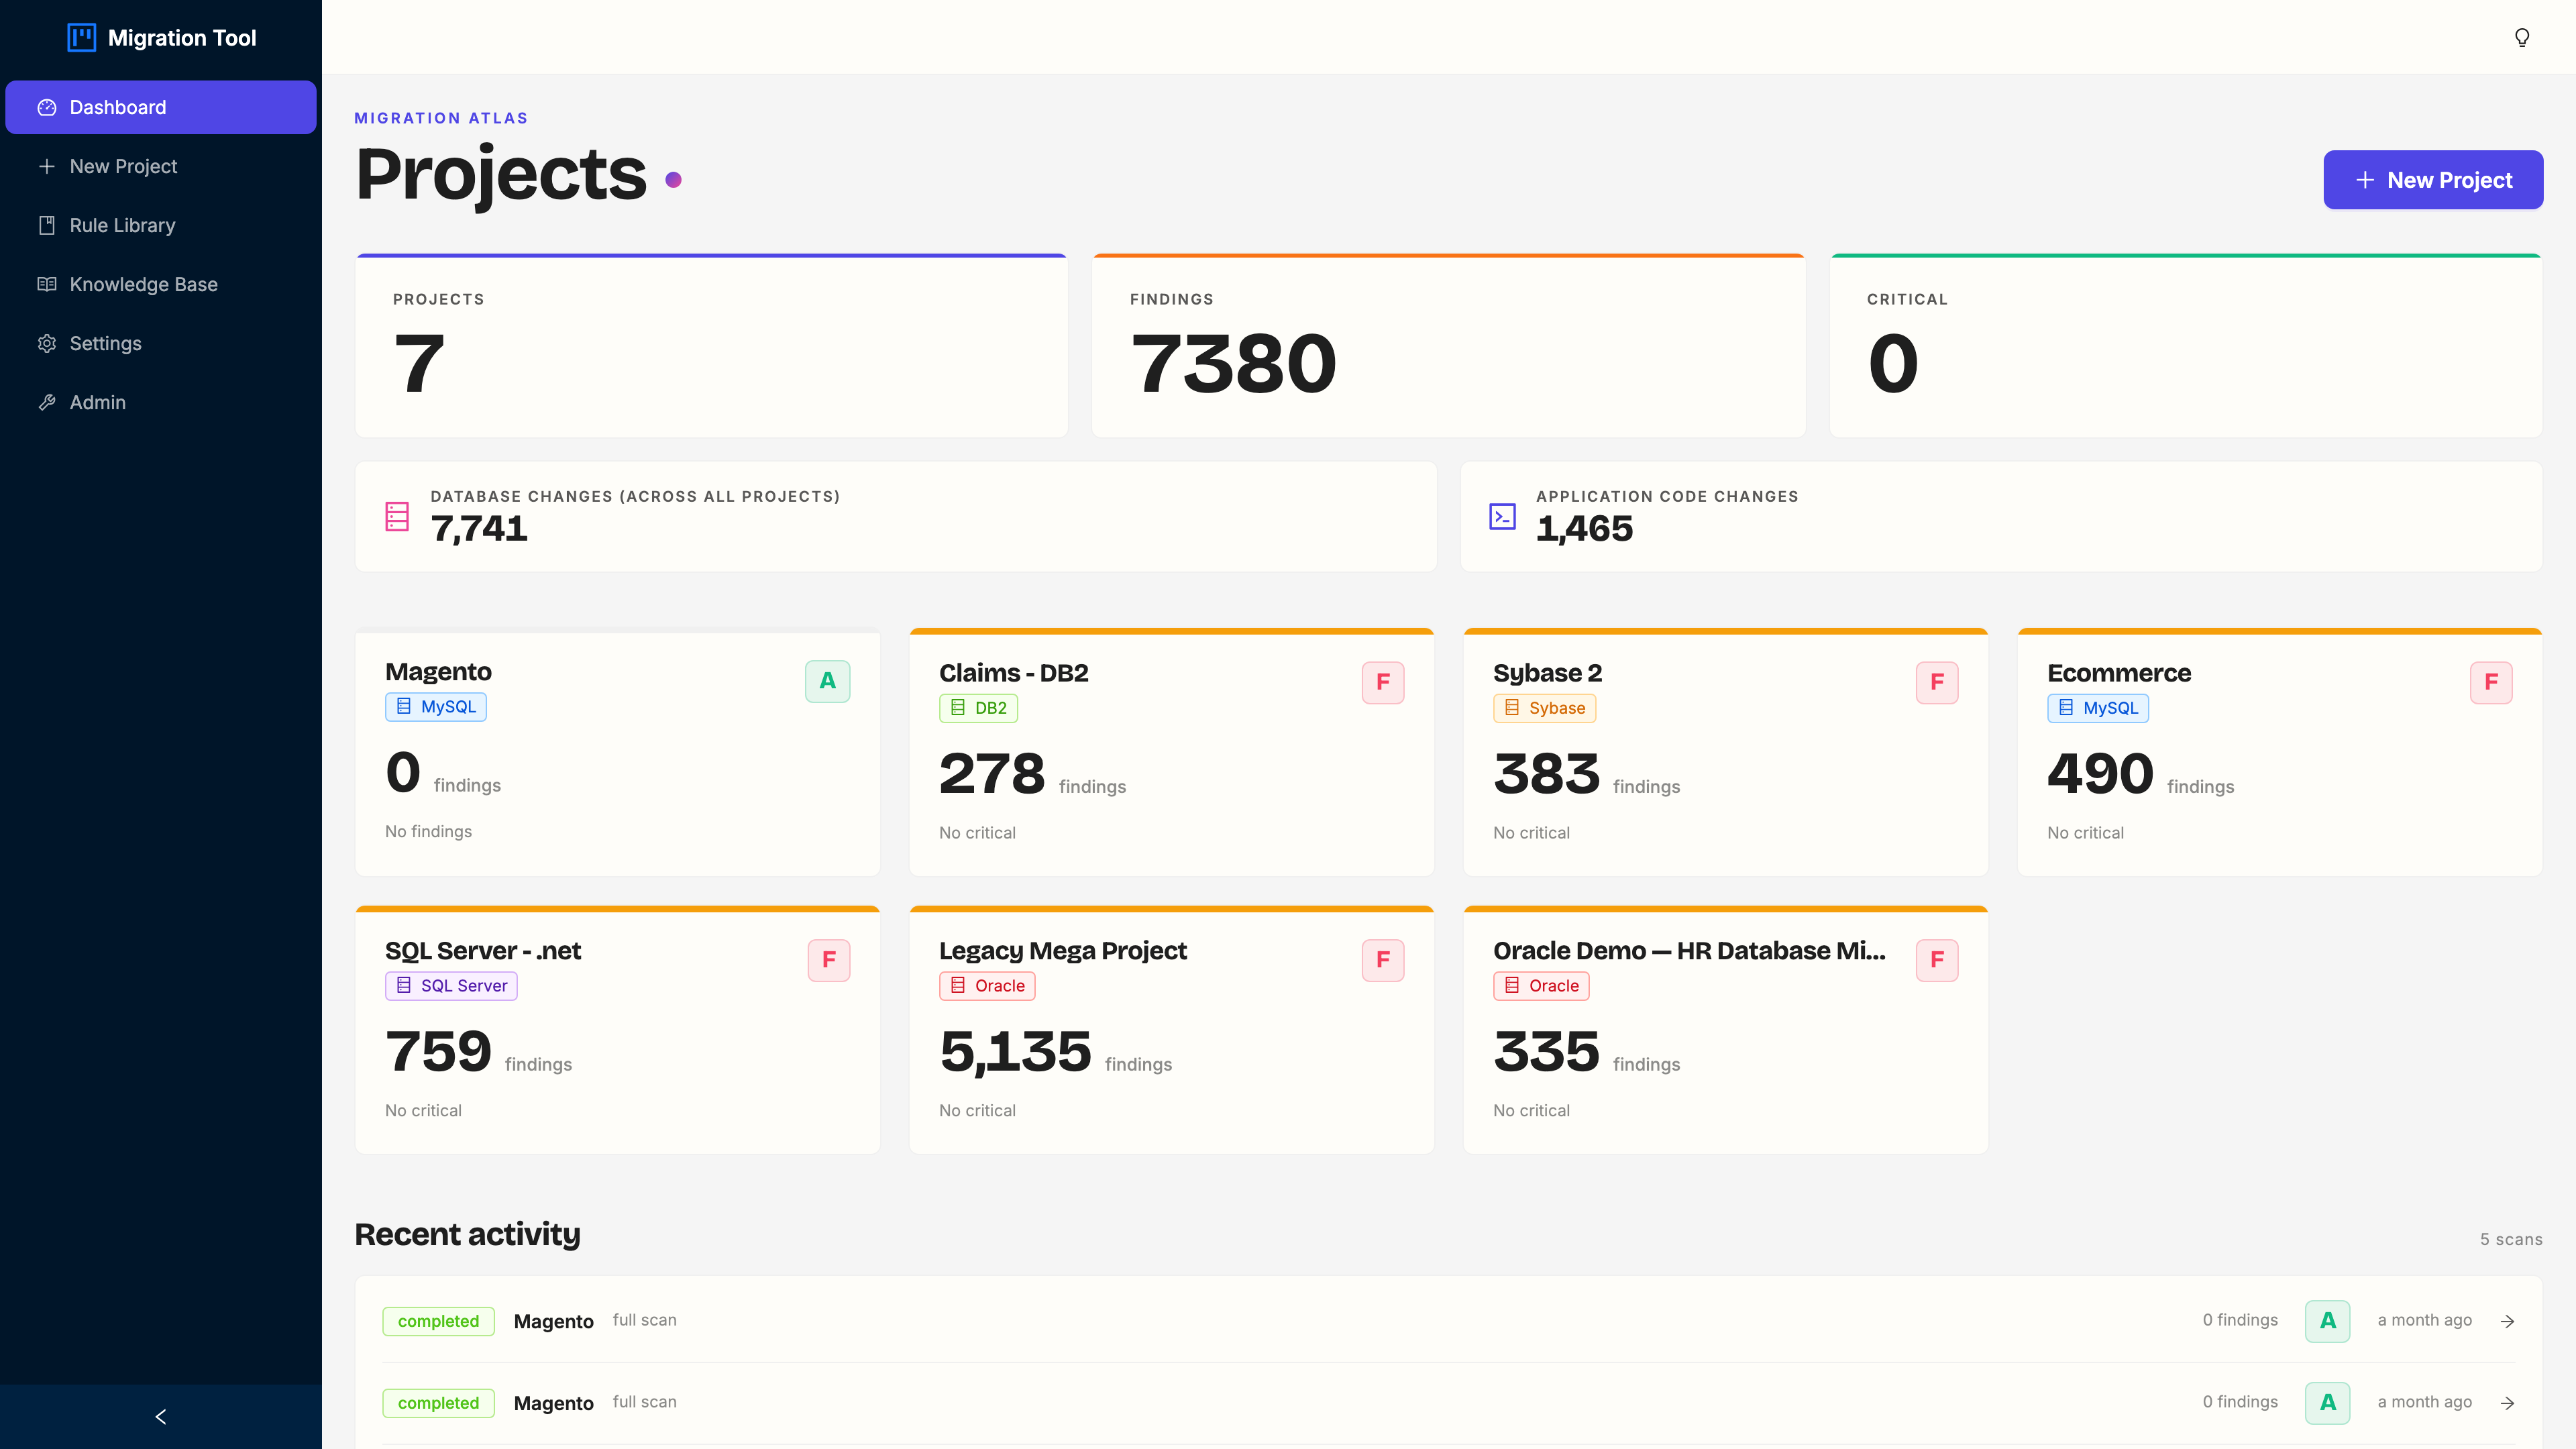2576x1449 pixels.
Task: Open Knowledge Base from the sidebar
Action: click(x=161, y=284)
